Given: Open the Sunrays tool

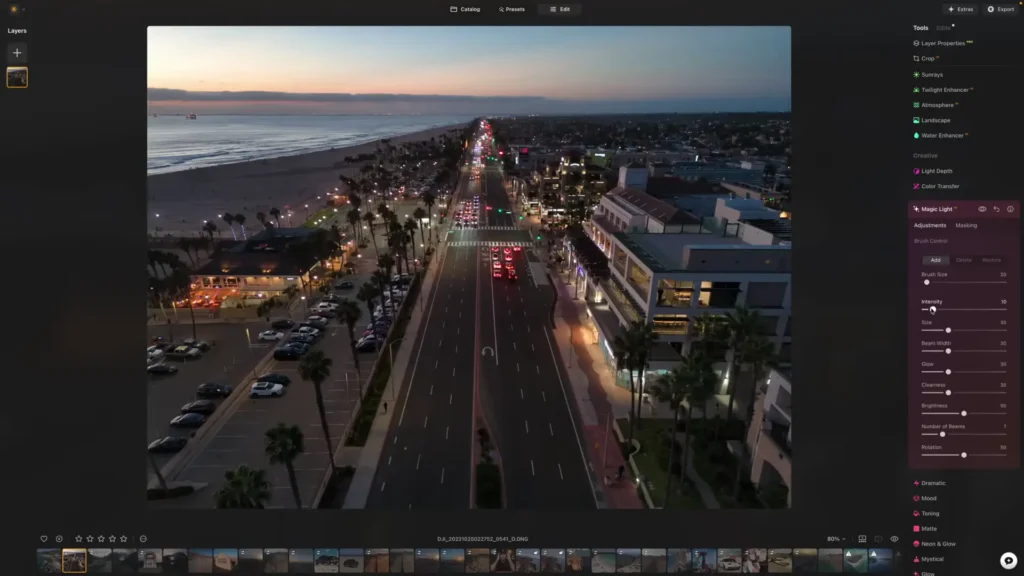Looking at the screenshot, I should pos(935,74).
